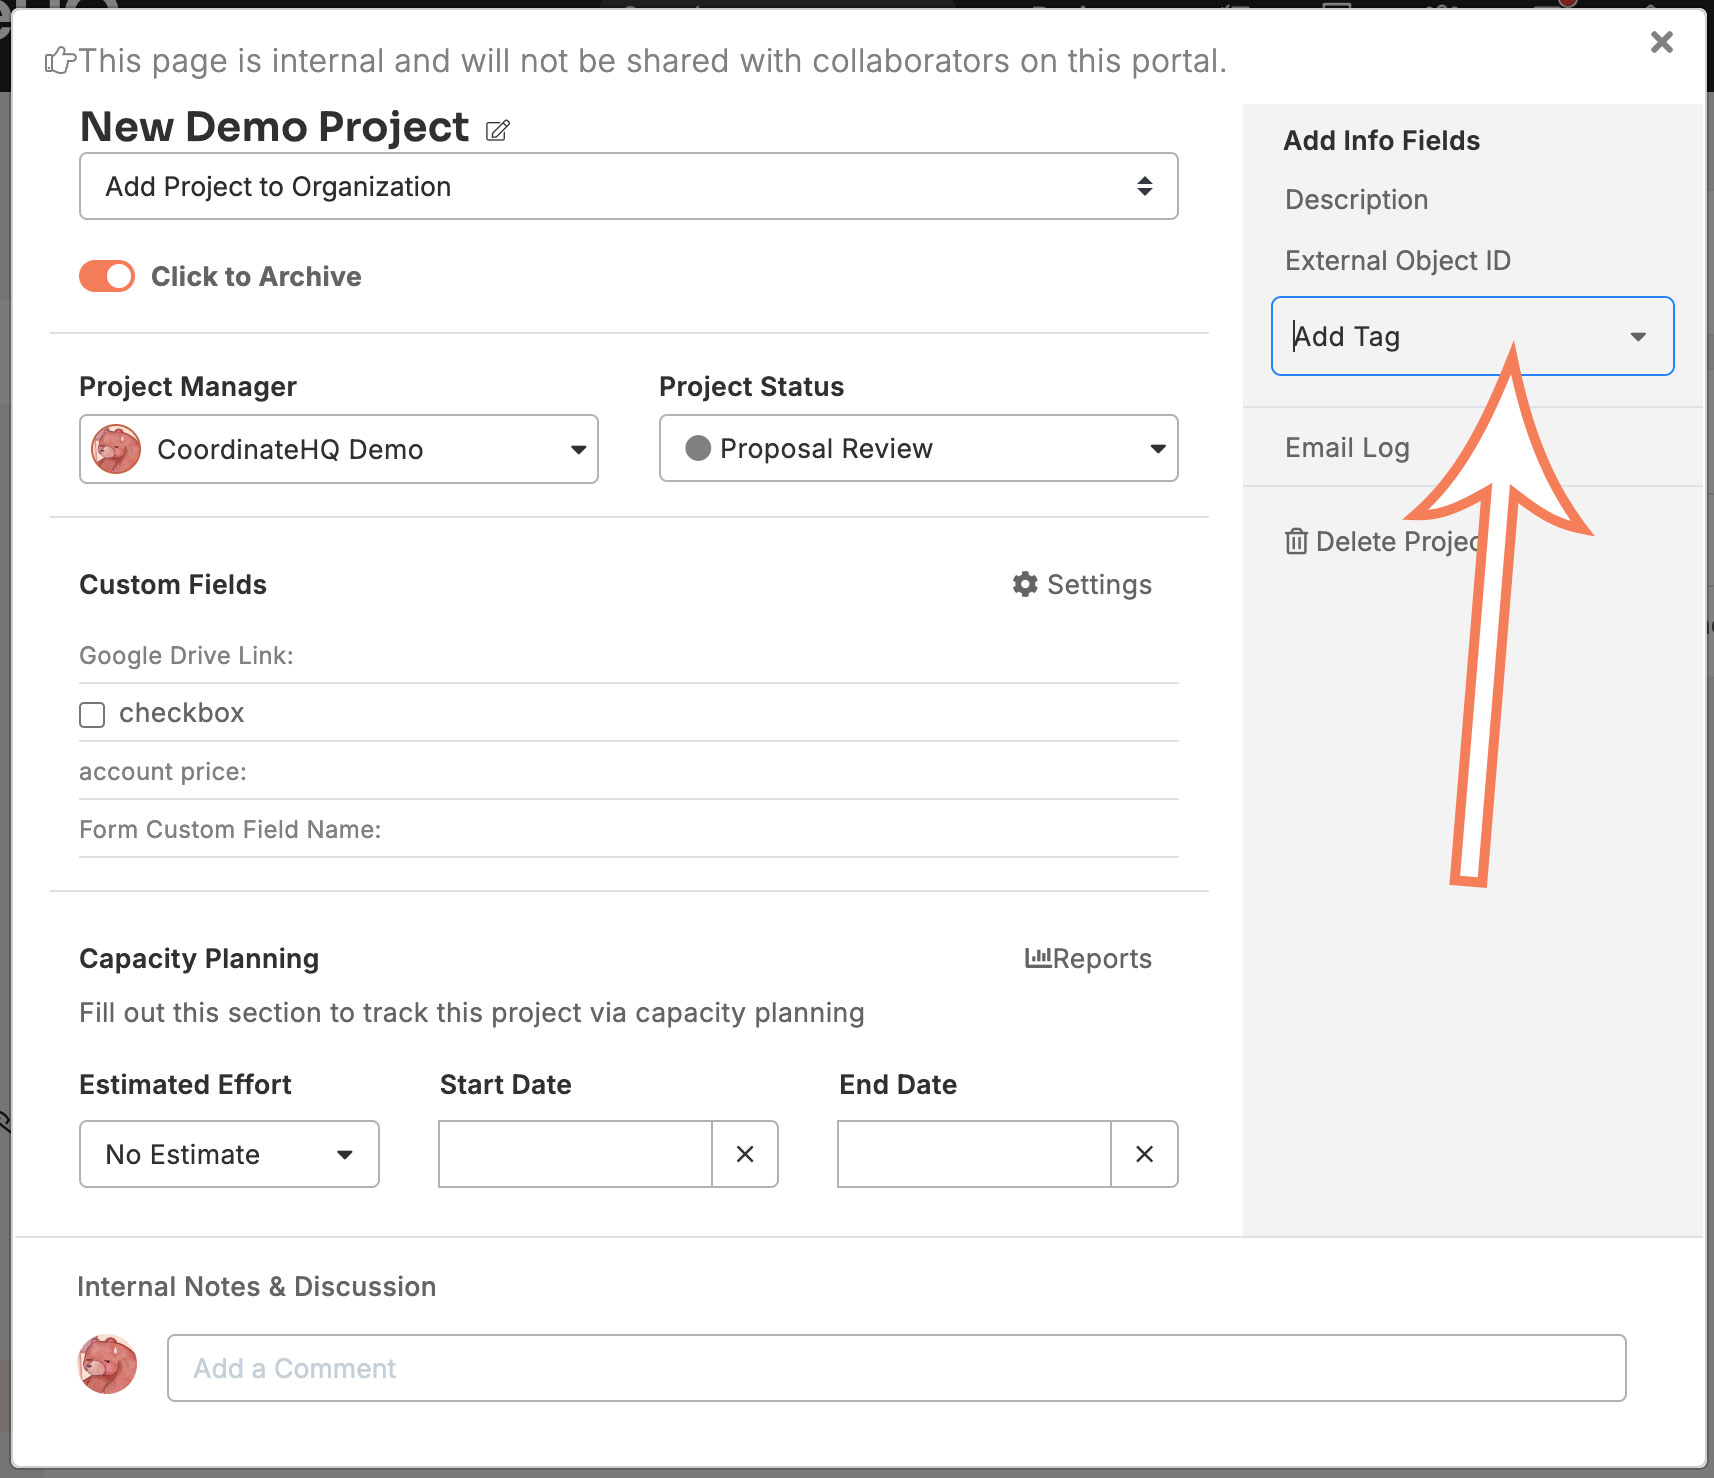Add the External Object ID field
The image size is (1714, 1478).
[1398, 261]
